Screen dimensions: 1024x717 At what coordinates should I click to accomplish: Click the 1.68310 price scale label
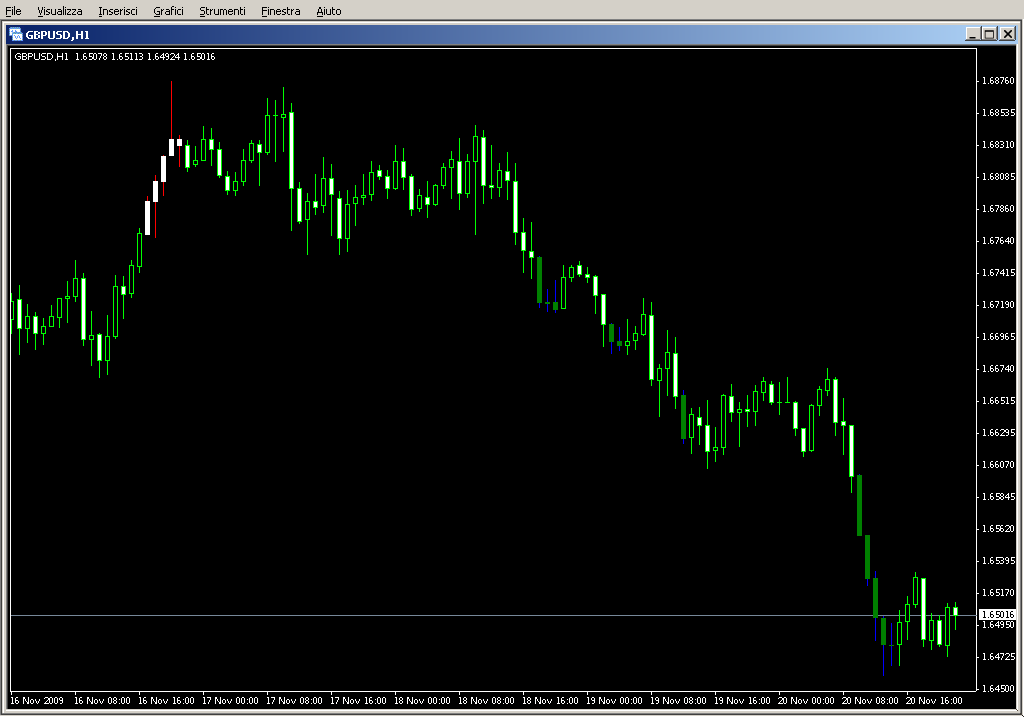(999, 145)
